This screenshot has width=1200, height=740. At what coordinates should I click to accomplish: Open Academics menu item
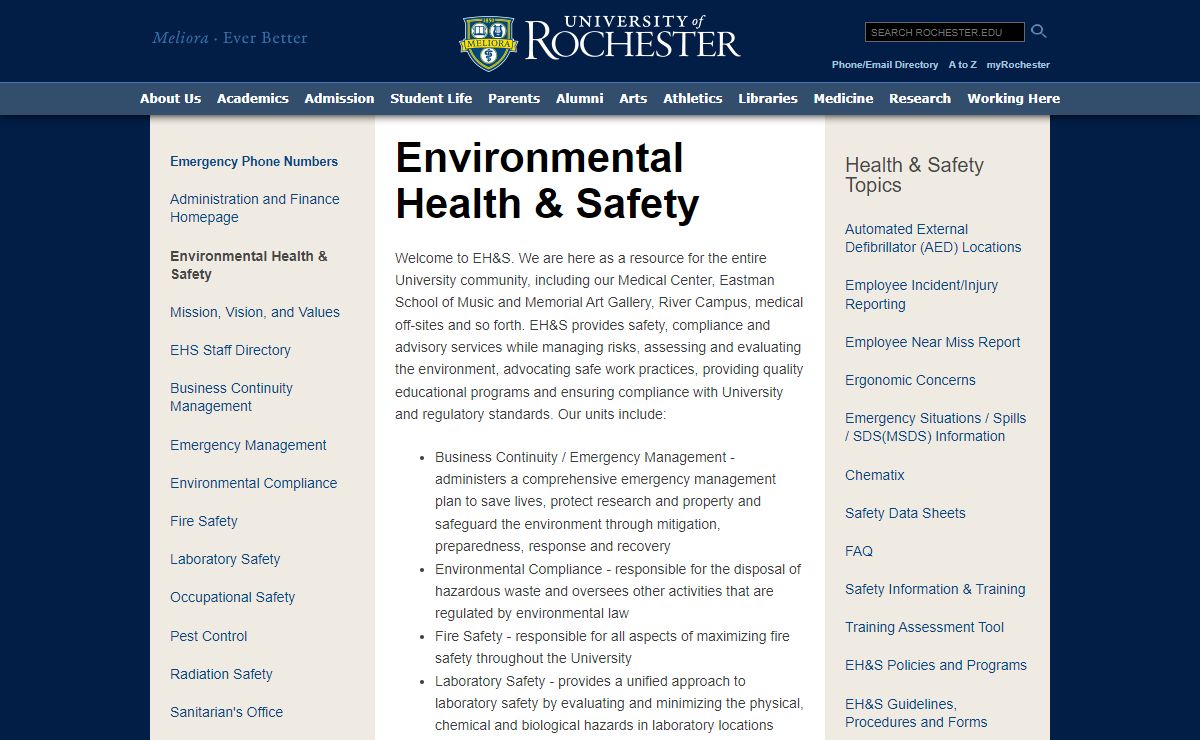(x=253, y=98)
